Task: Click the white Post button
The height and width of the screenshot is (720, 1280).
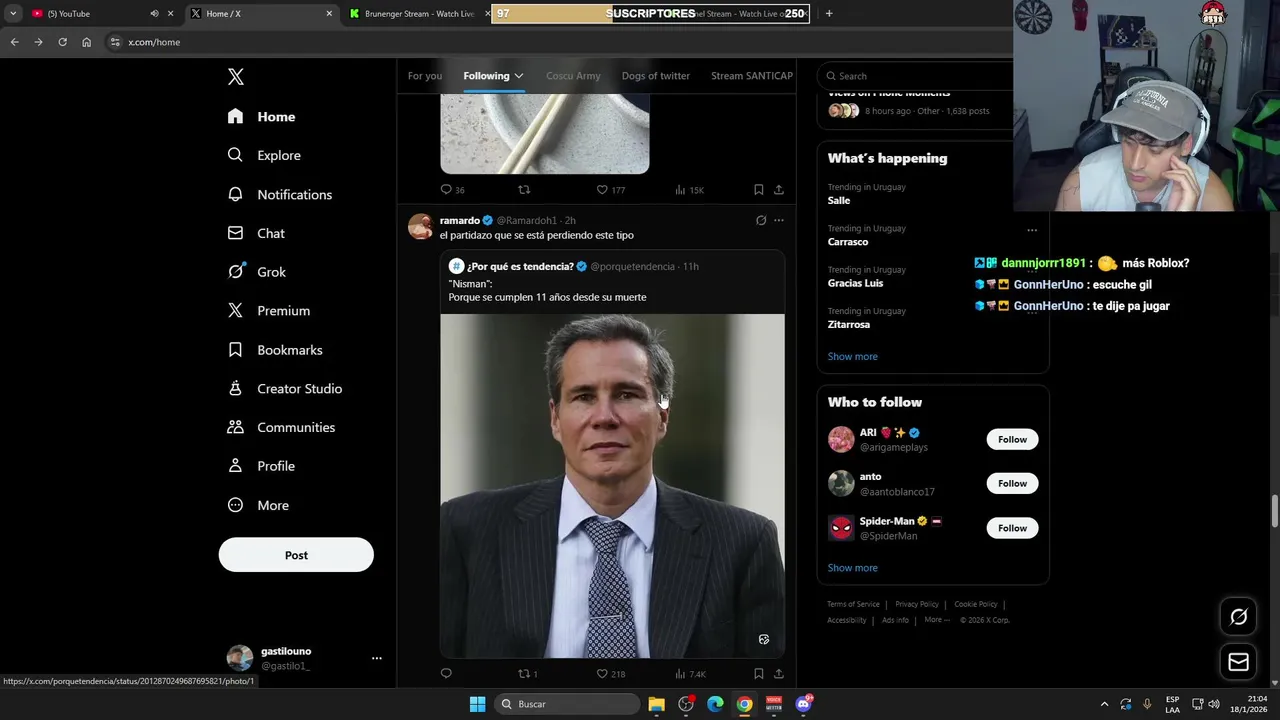Action: point(296,555)
